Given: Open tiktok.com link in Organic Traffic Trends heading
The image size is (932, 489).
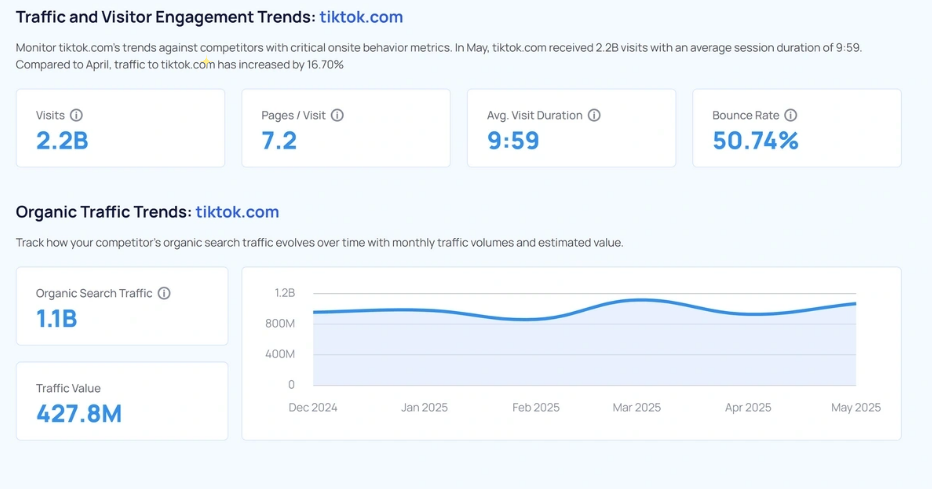Looking at the screenshot, I should 237,212.
